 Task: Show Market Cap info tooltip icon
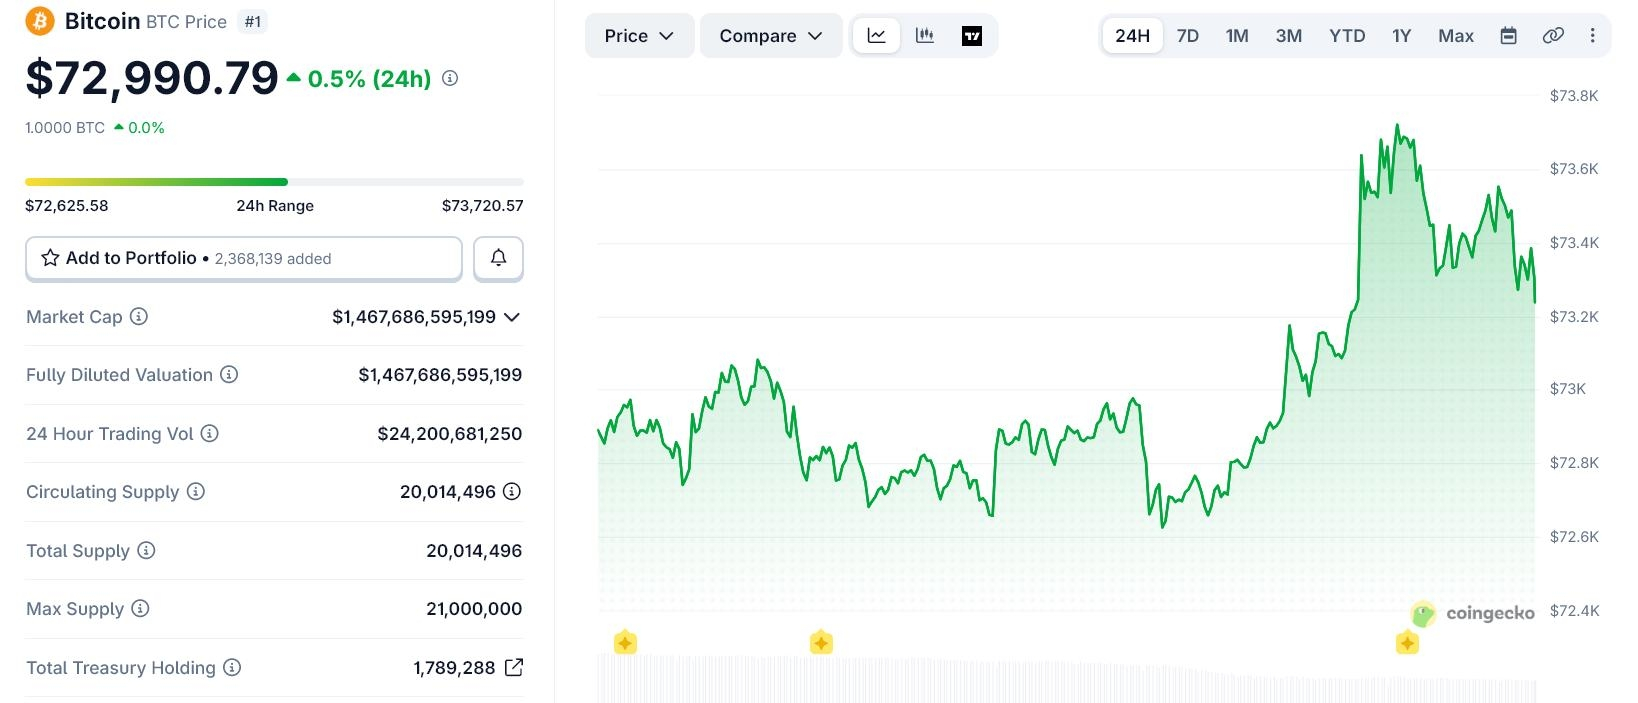pos(139,316)
